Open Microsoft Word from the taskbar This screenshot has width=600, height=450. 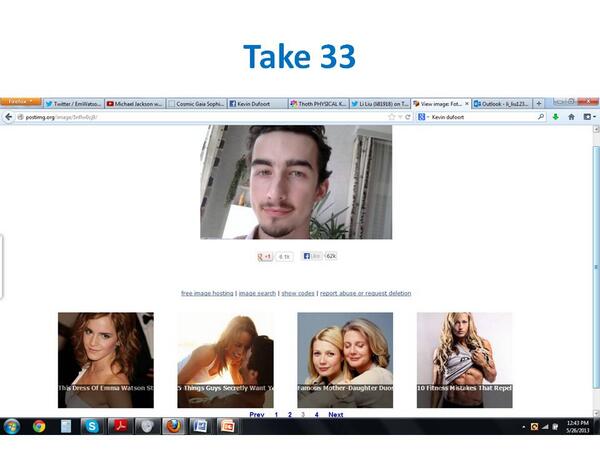[200, 426]
